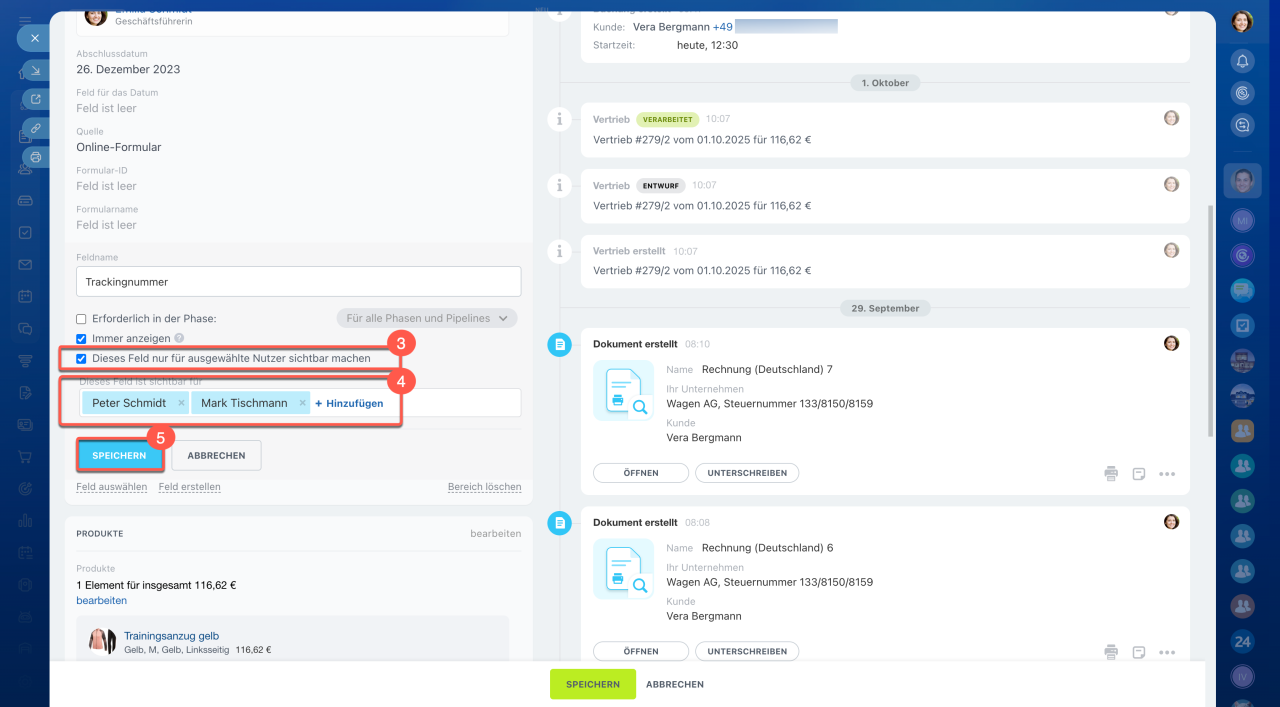The image size is (1280, 707).
Task: Open the notifications bell icon
Action: click(x=1242, y=62)
